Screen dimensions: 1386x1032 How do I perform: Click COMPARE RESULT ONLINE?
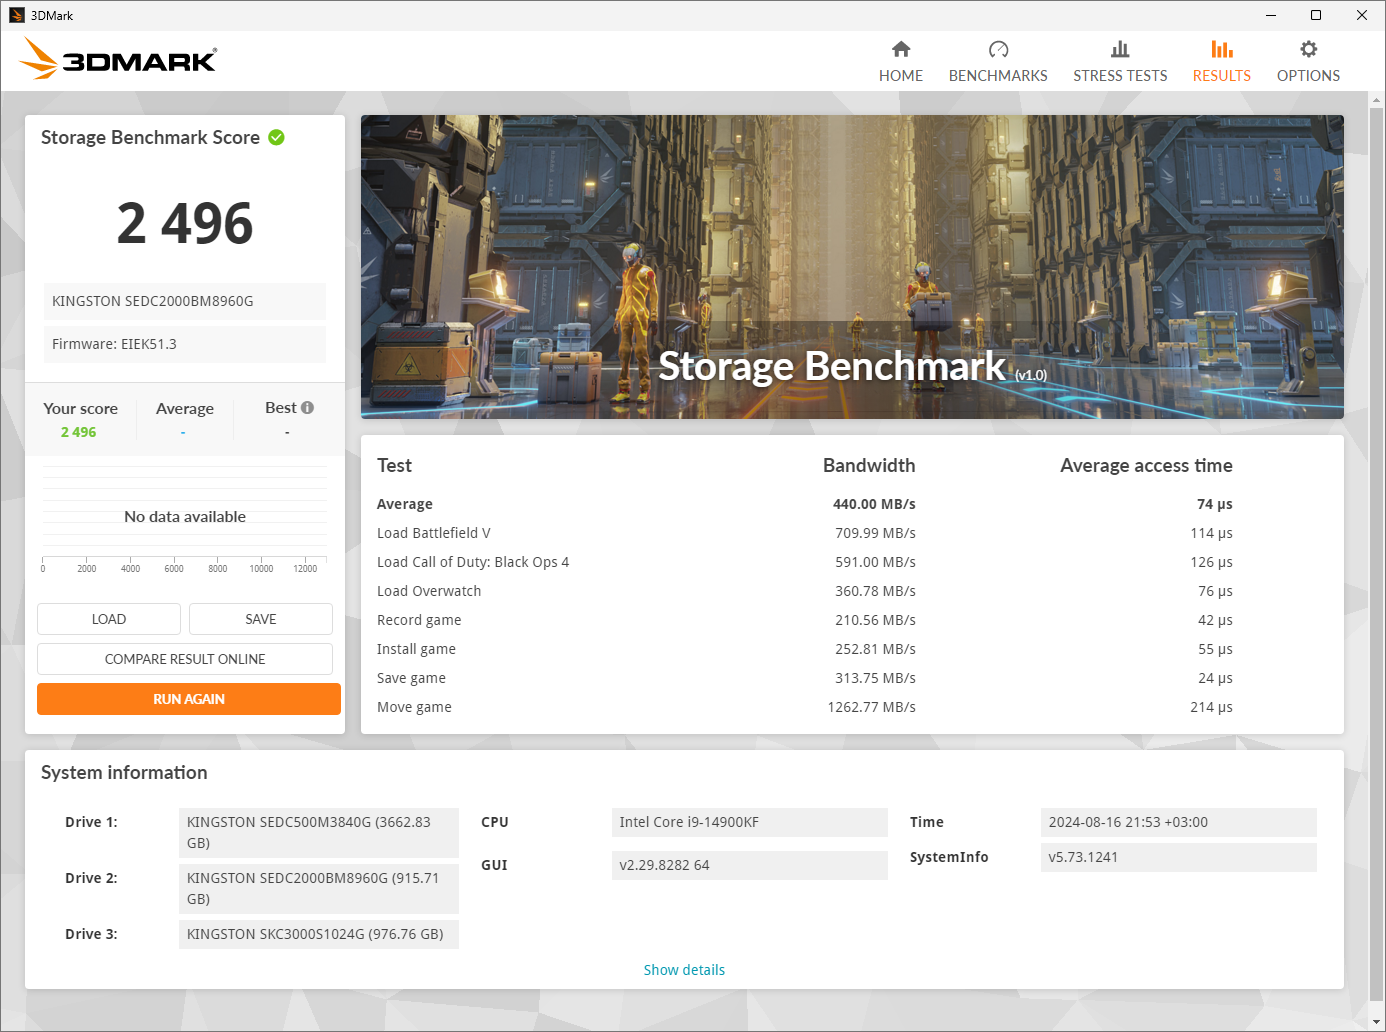tap(185, 659)
